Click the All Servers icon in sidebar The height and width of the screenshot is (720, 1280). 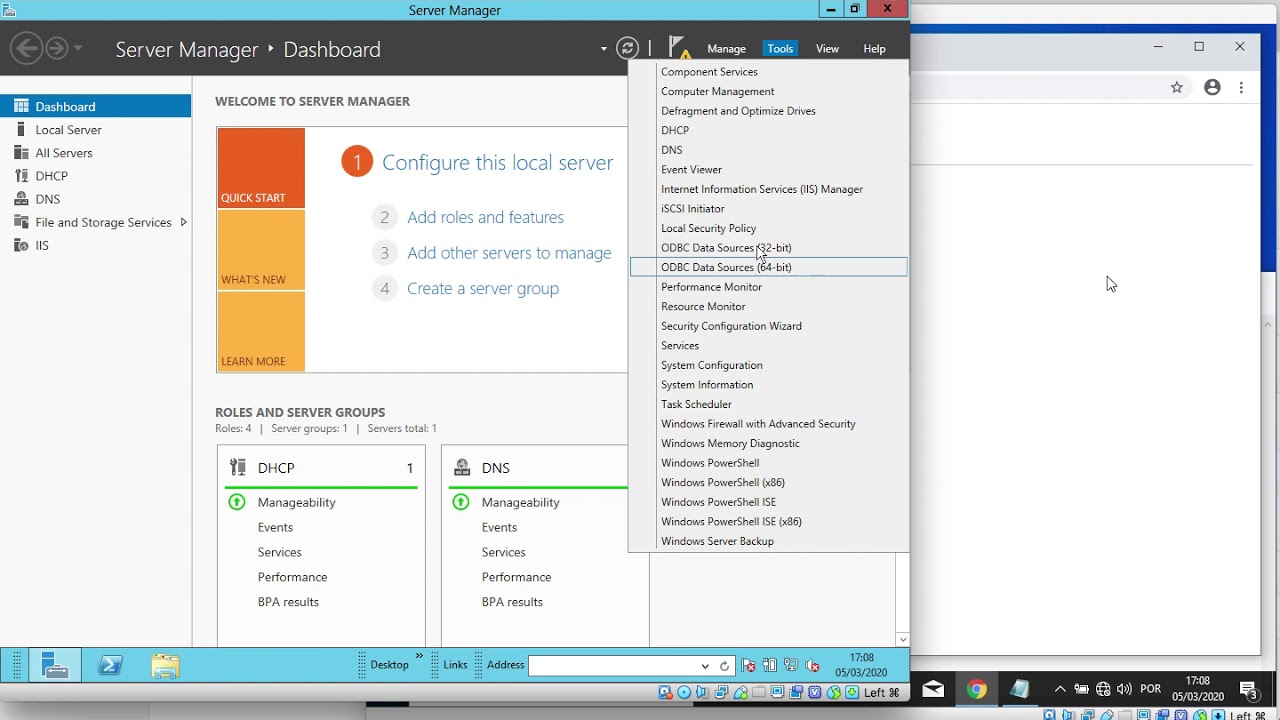(21, 152)
